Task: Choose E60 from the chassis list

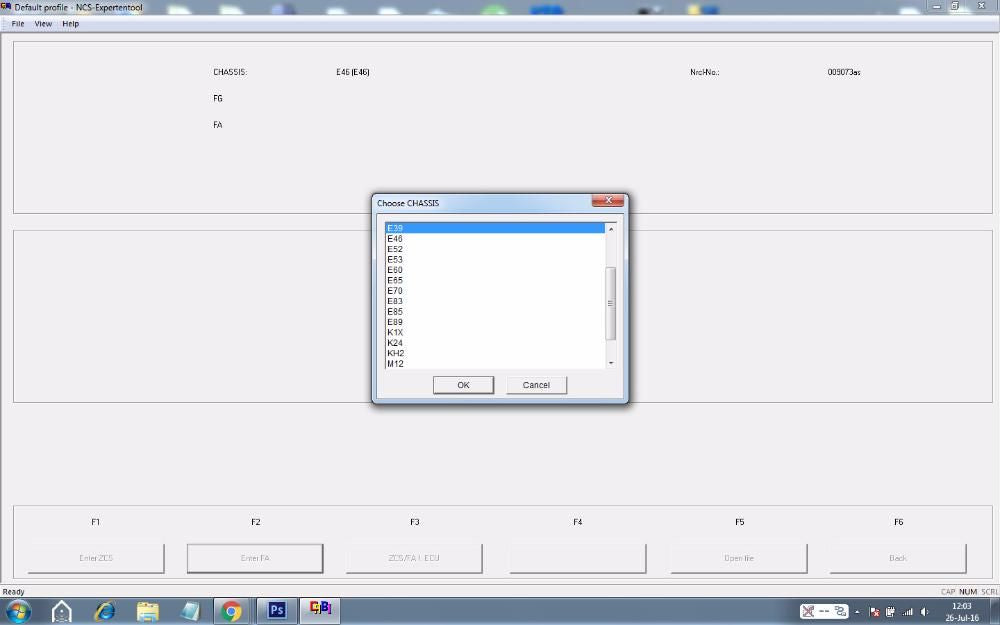Action: [395, 270]
